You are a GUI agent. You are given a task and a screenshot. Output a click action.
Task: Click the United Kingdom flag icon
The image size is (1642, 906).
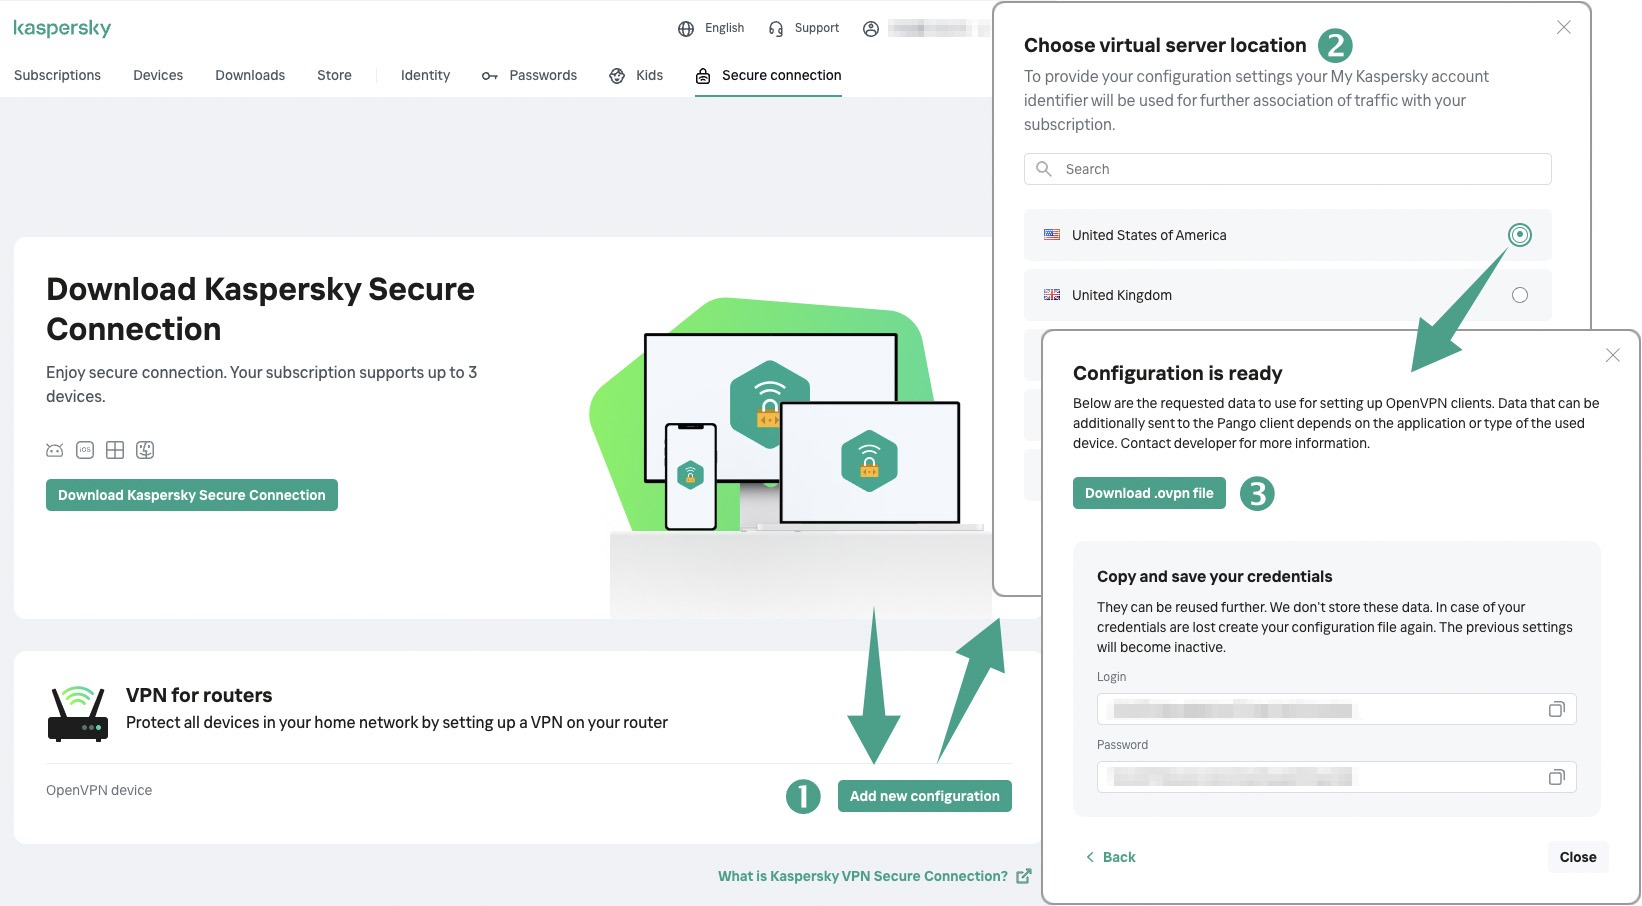click(1052, 295)
